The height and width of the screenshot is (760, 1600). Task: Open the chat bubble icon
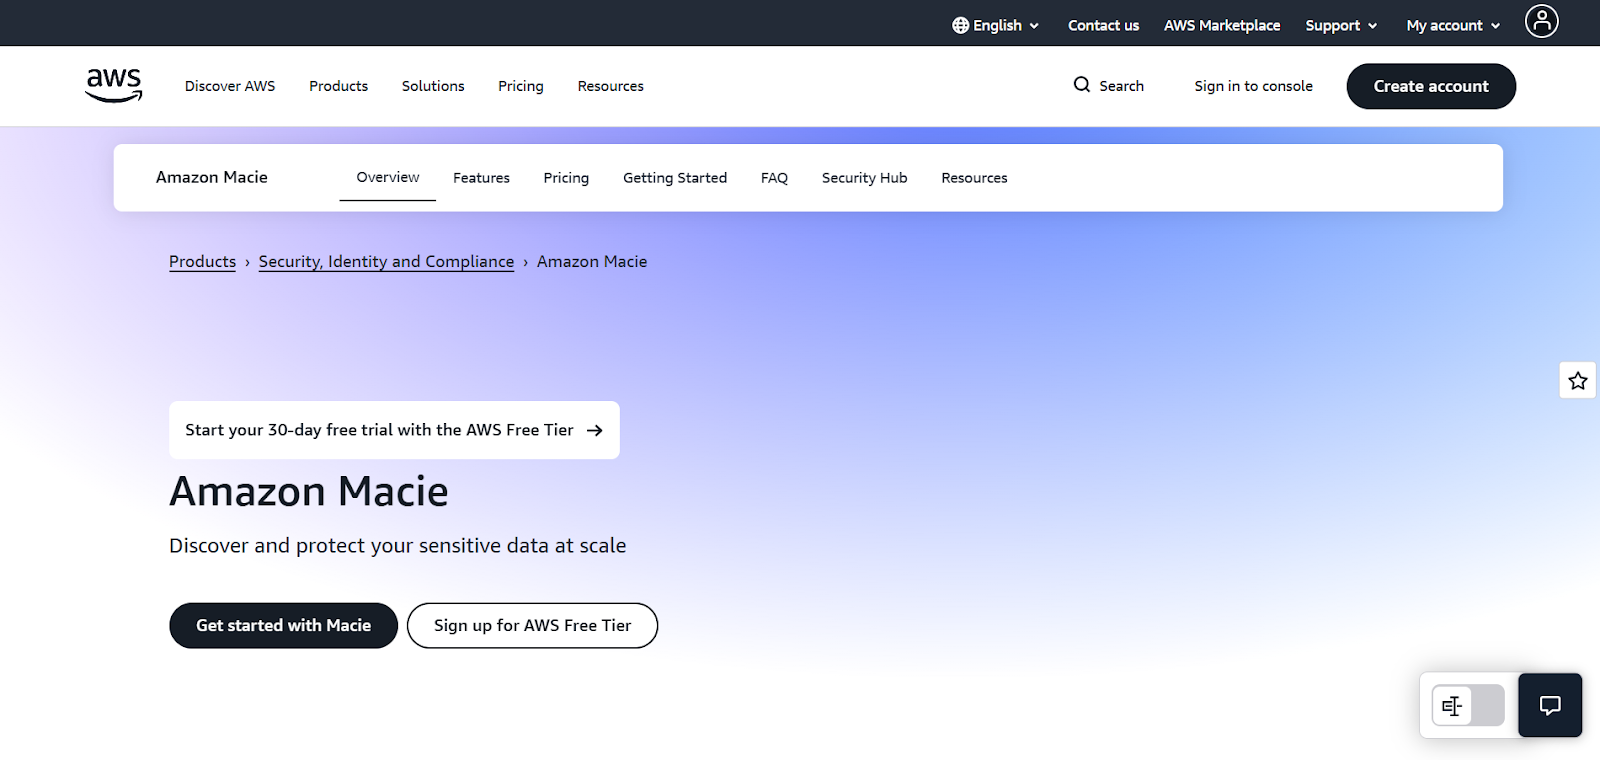coord(1550,705)
